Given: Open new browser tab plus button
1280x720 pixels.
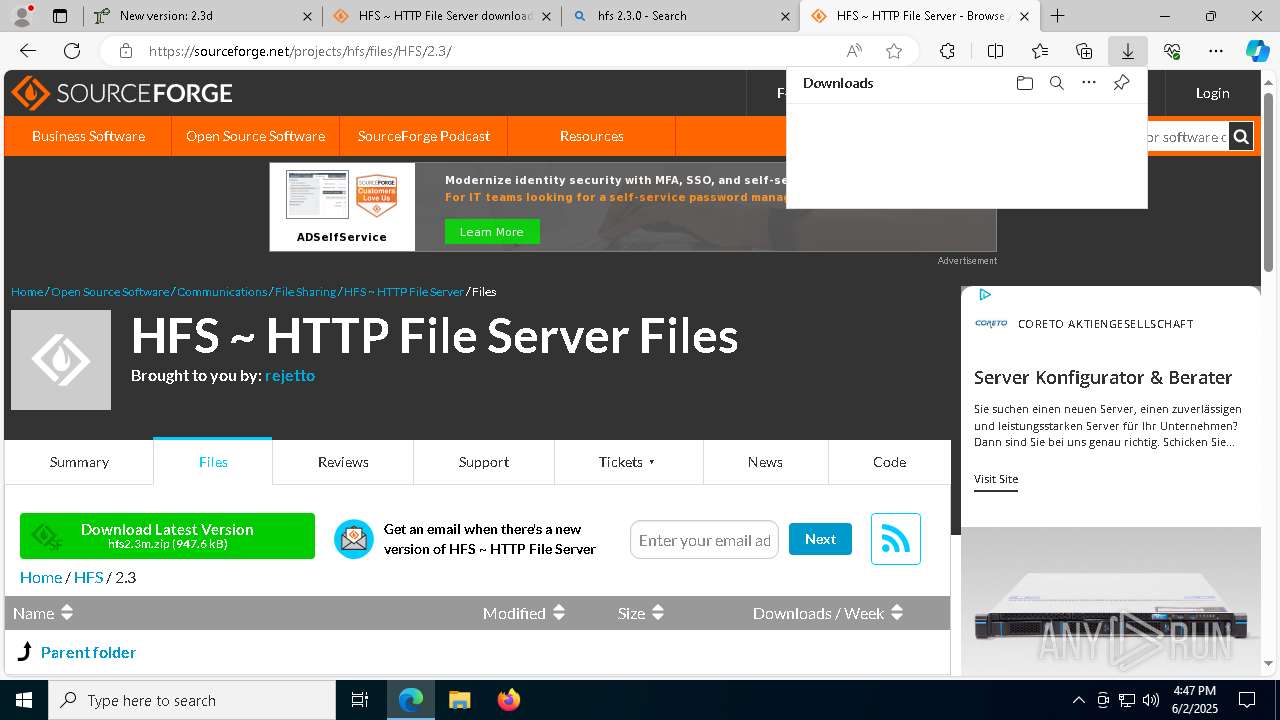Looking at the screenshot, I should [1057, 16].
